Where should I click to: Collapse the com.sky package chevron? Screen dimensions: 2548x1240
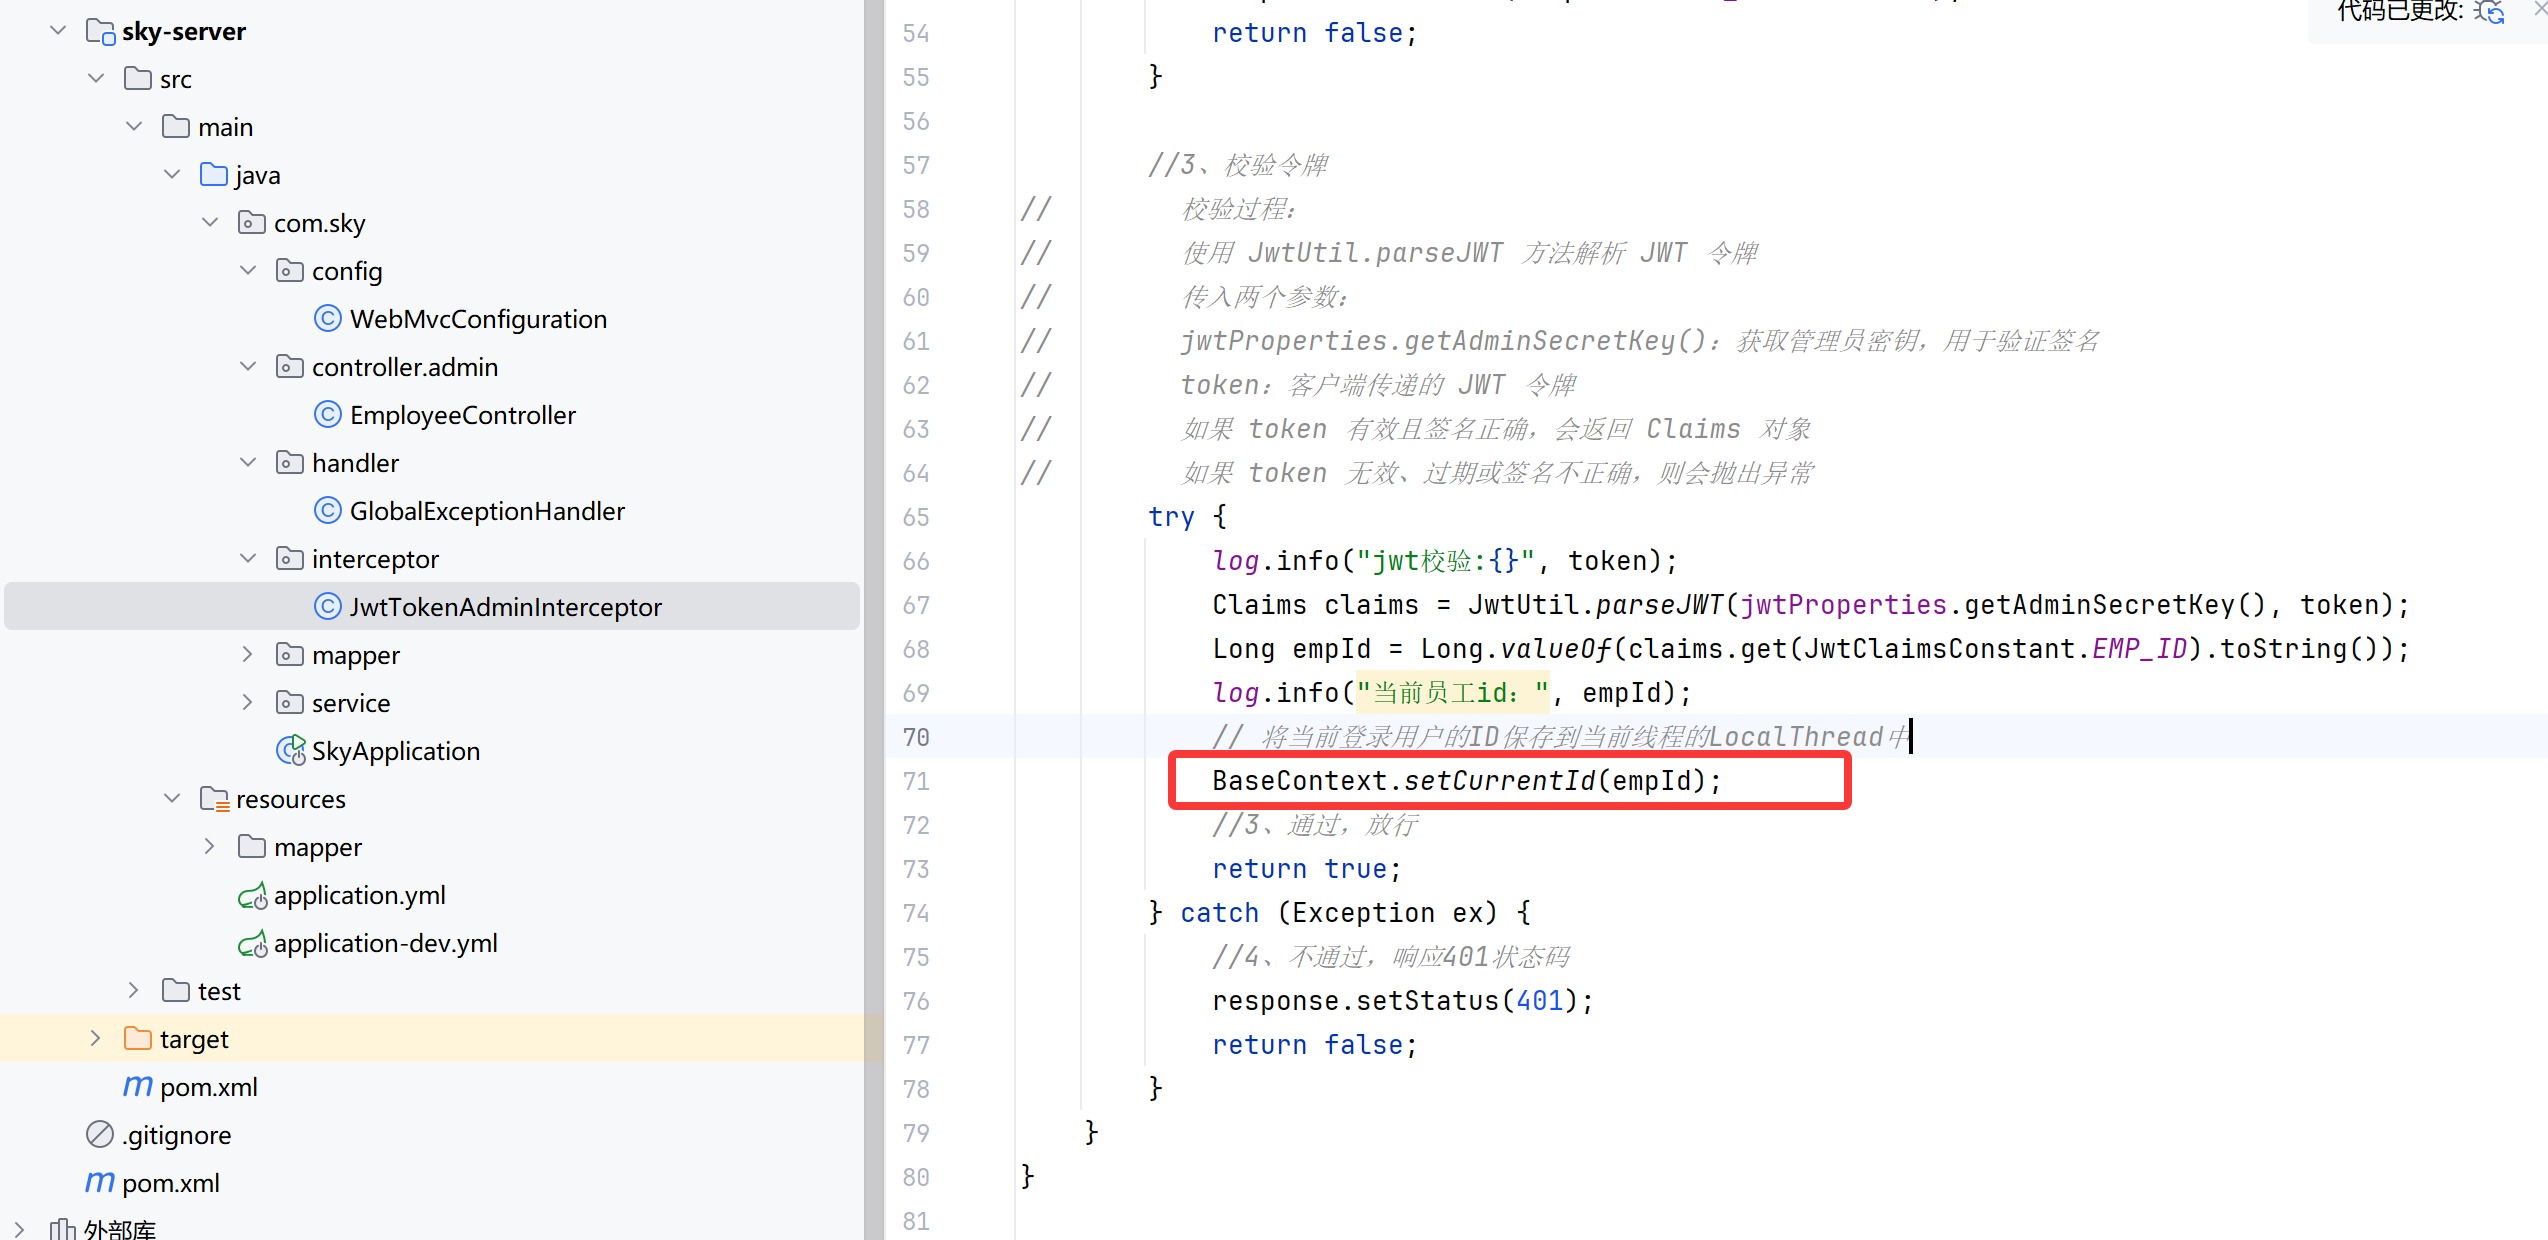(210, 223)
